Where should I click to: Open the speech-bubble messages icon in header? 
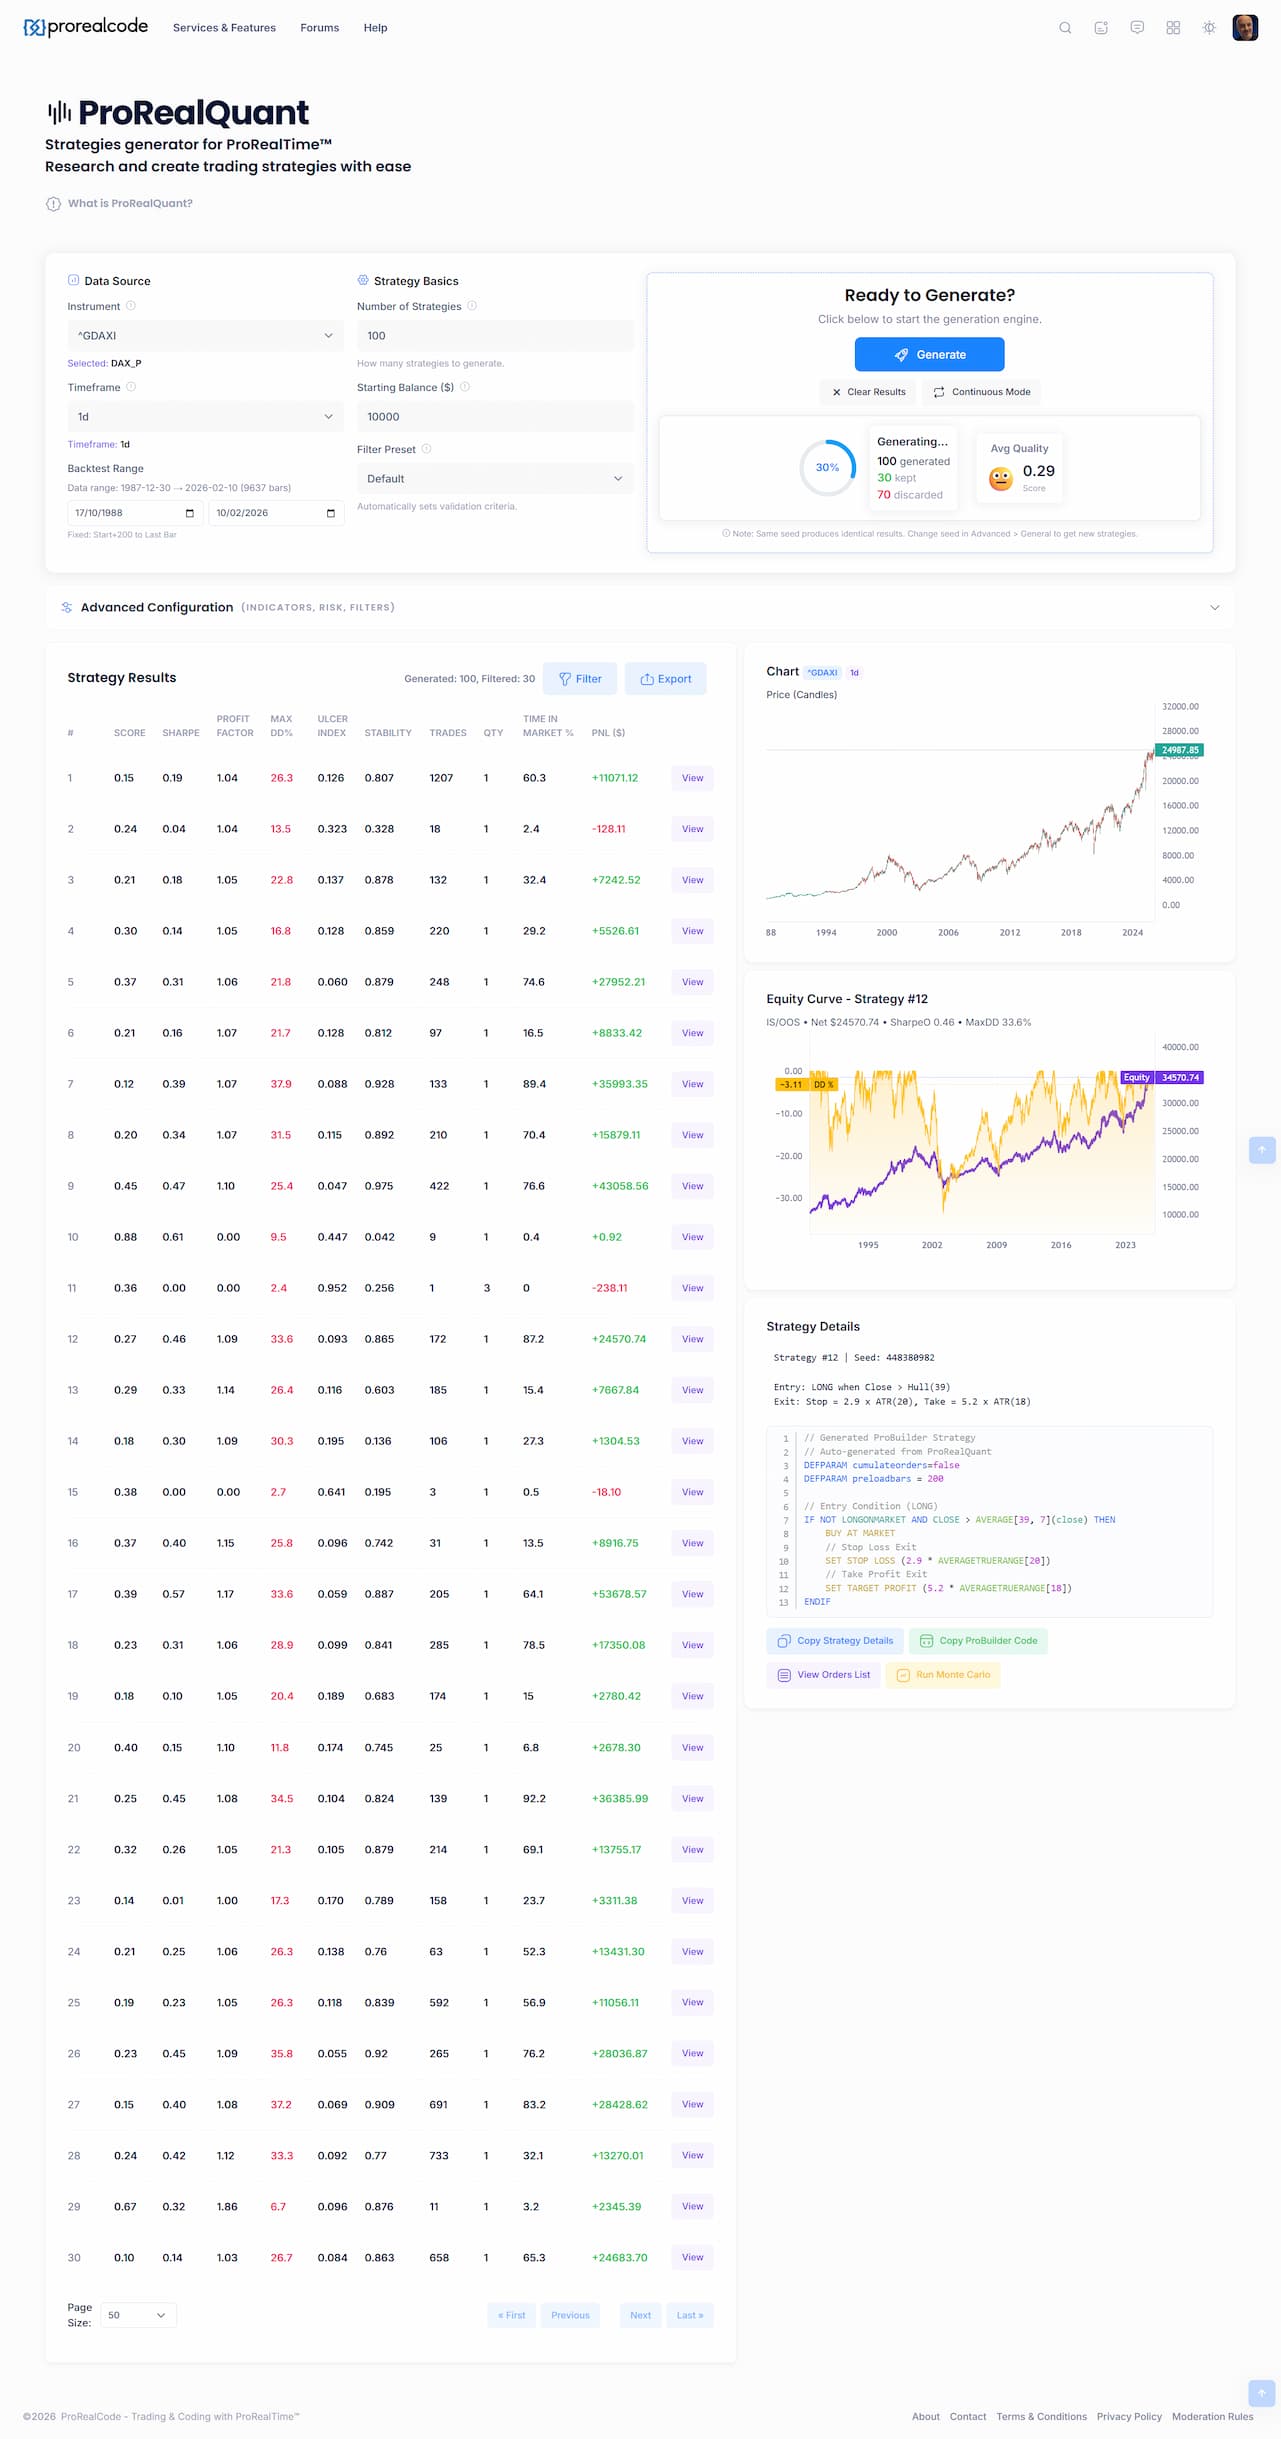(1137, 28)
